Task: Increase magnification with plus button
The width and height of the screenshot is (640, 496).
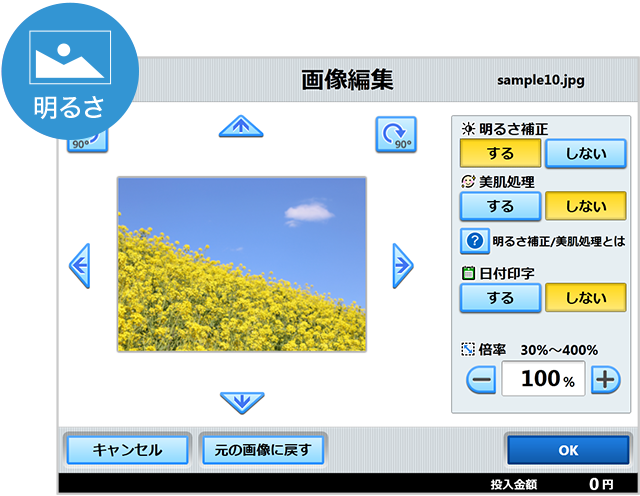Action: [x=605, y=380]
